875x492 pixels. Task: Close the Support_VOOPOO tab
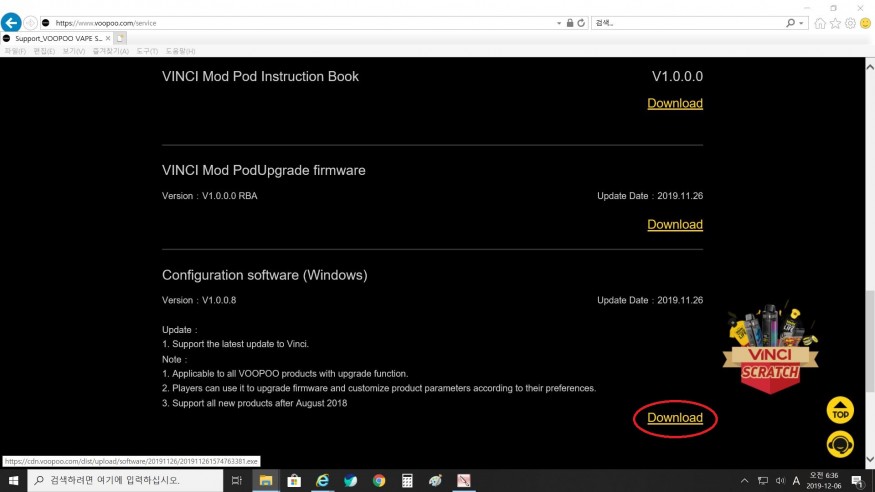108,38
